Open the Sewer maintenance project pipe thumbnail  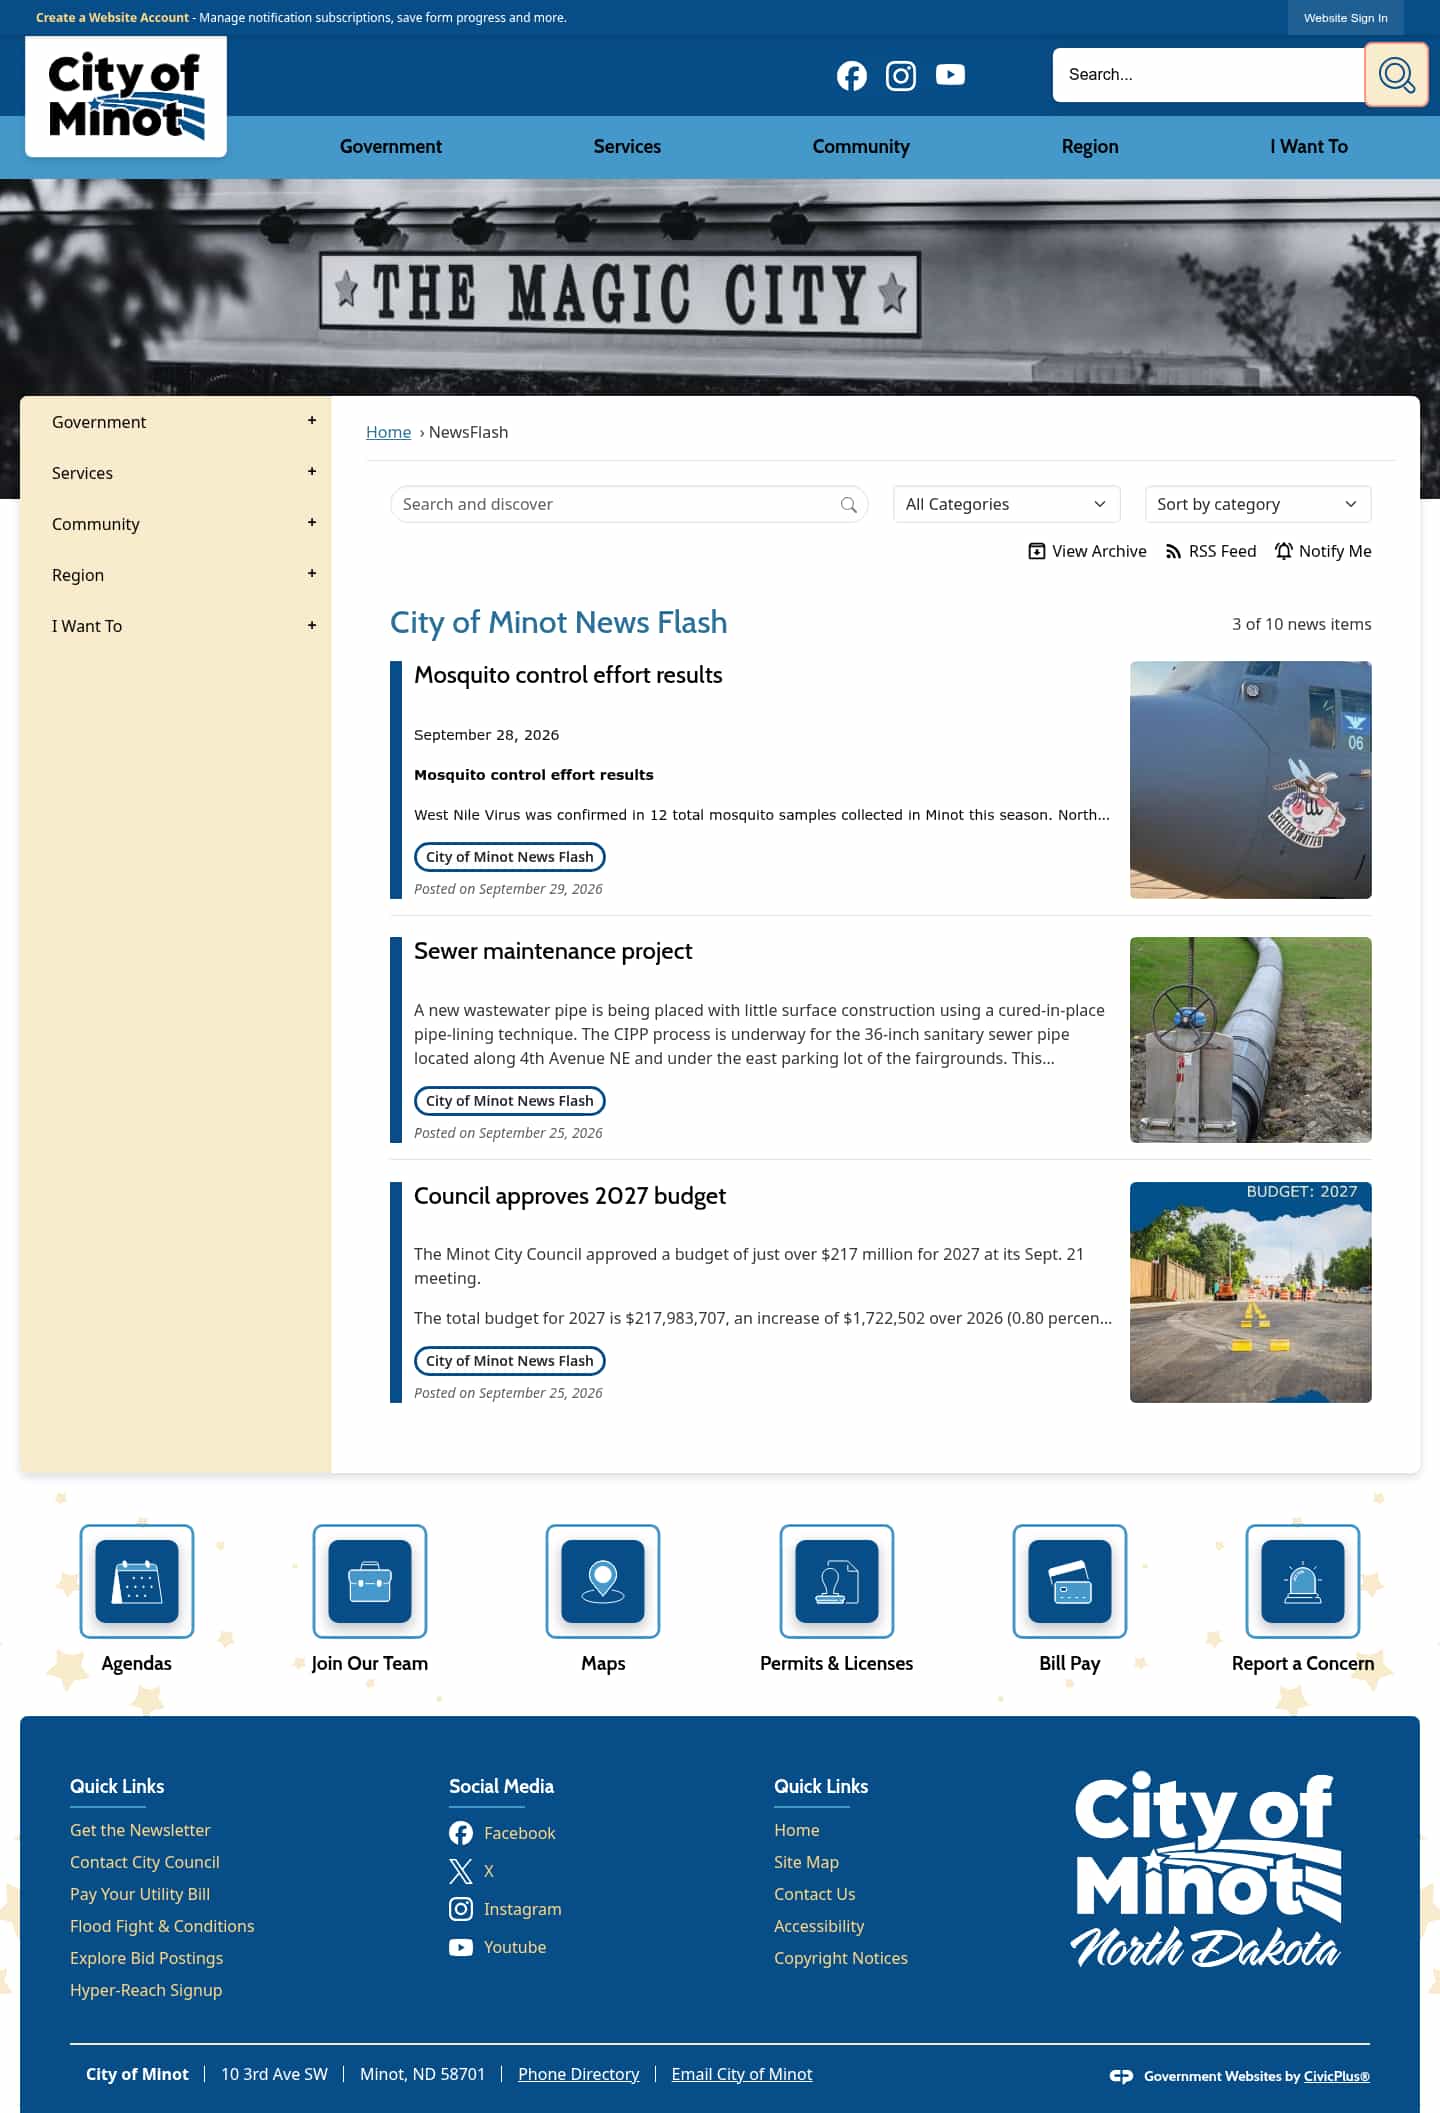1250,1040
